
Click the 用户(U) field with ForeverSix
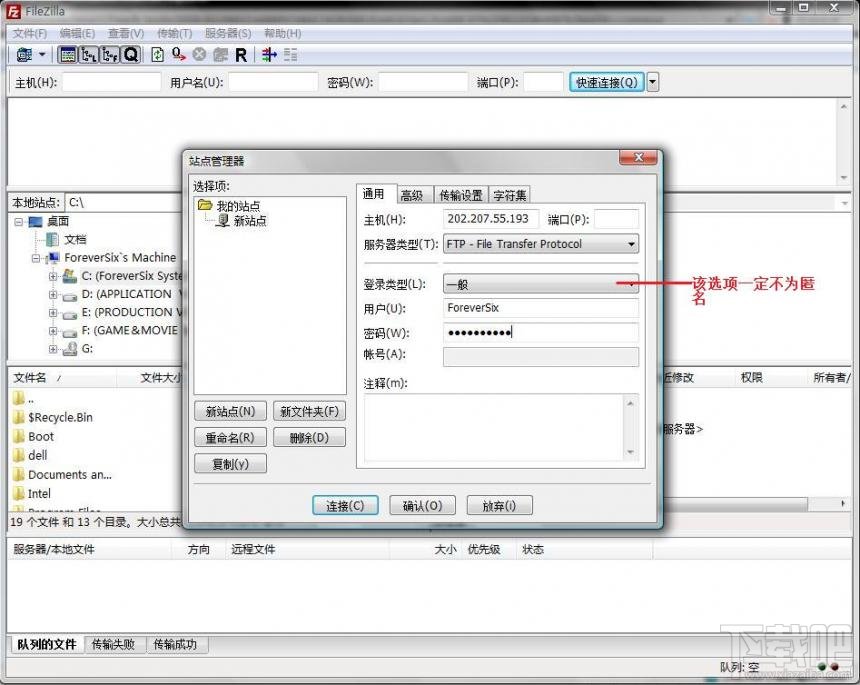541,308
